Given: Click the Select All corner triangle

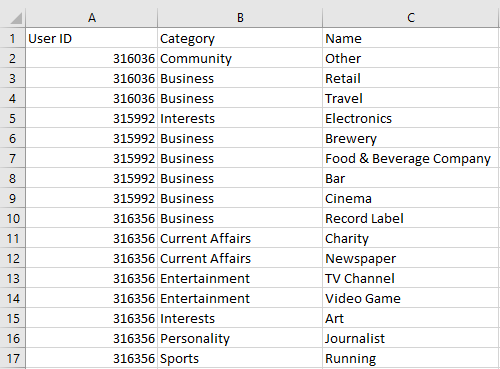Looking at the screenshot, I should [x=16, y=18].
